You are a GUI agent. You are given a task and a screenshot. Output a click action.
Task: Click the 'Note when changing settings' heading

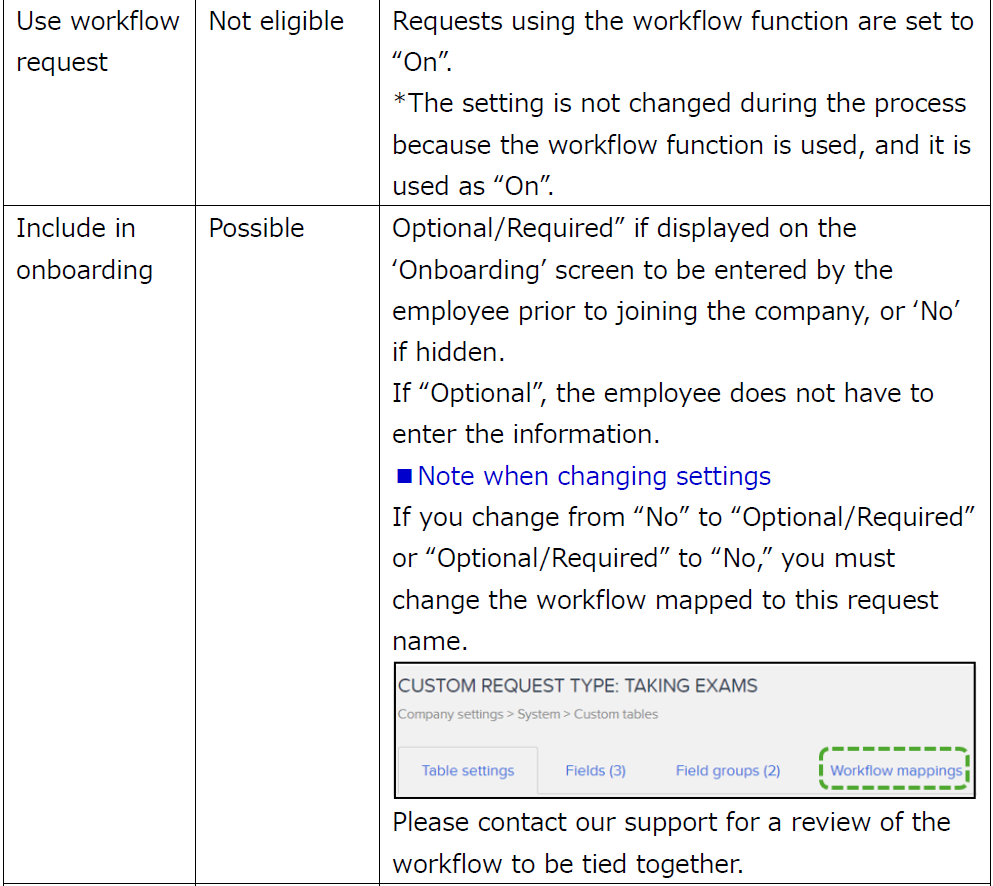(594, 476)
